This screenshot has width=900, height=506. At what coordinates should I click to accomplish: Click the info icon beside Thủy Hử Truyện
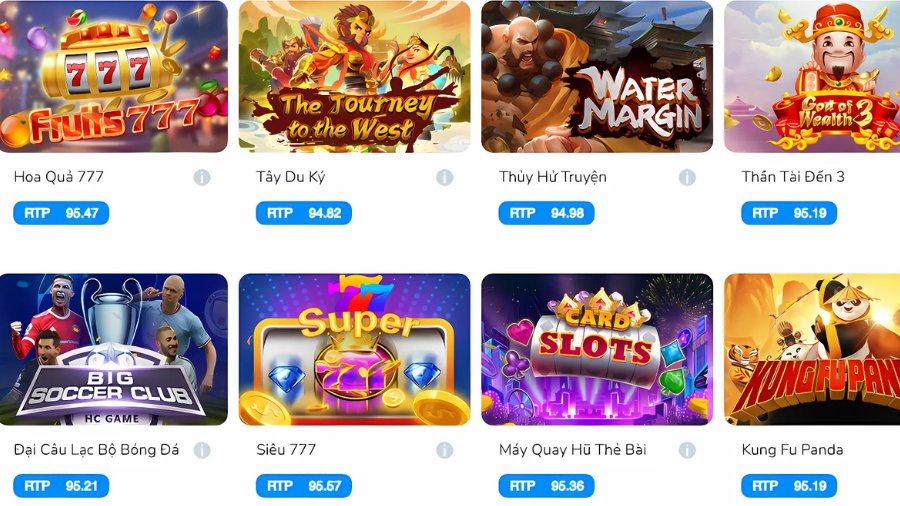point(687,177)
